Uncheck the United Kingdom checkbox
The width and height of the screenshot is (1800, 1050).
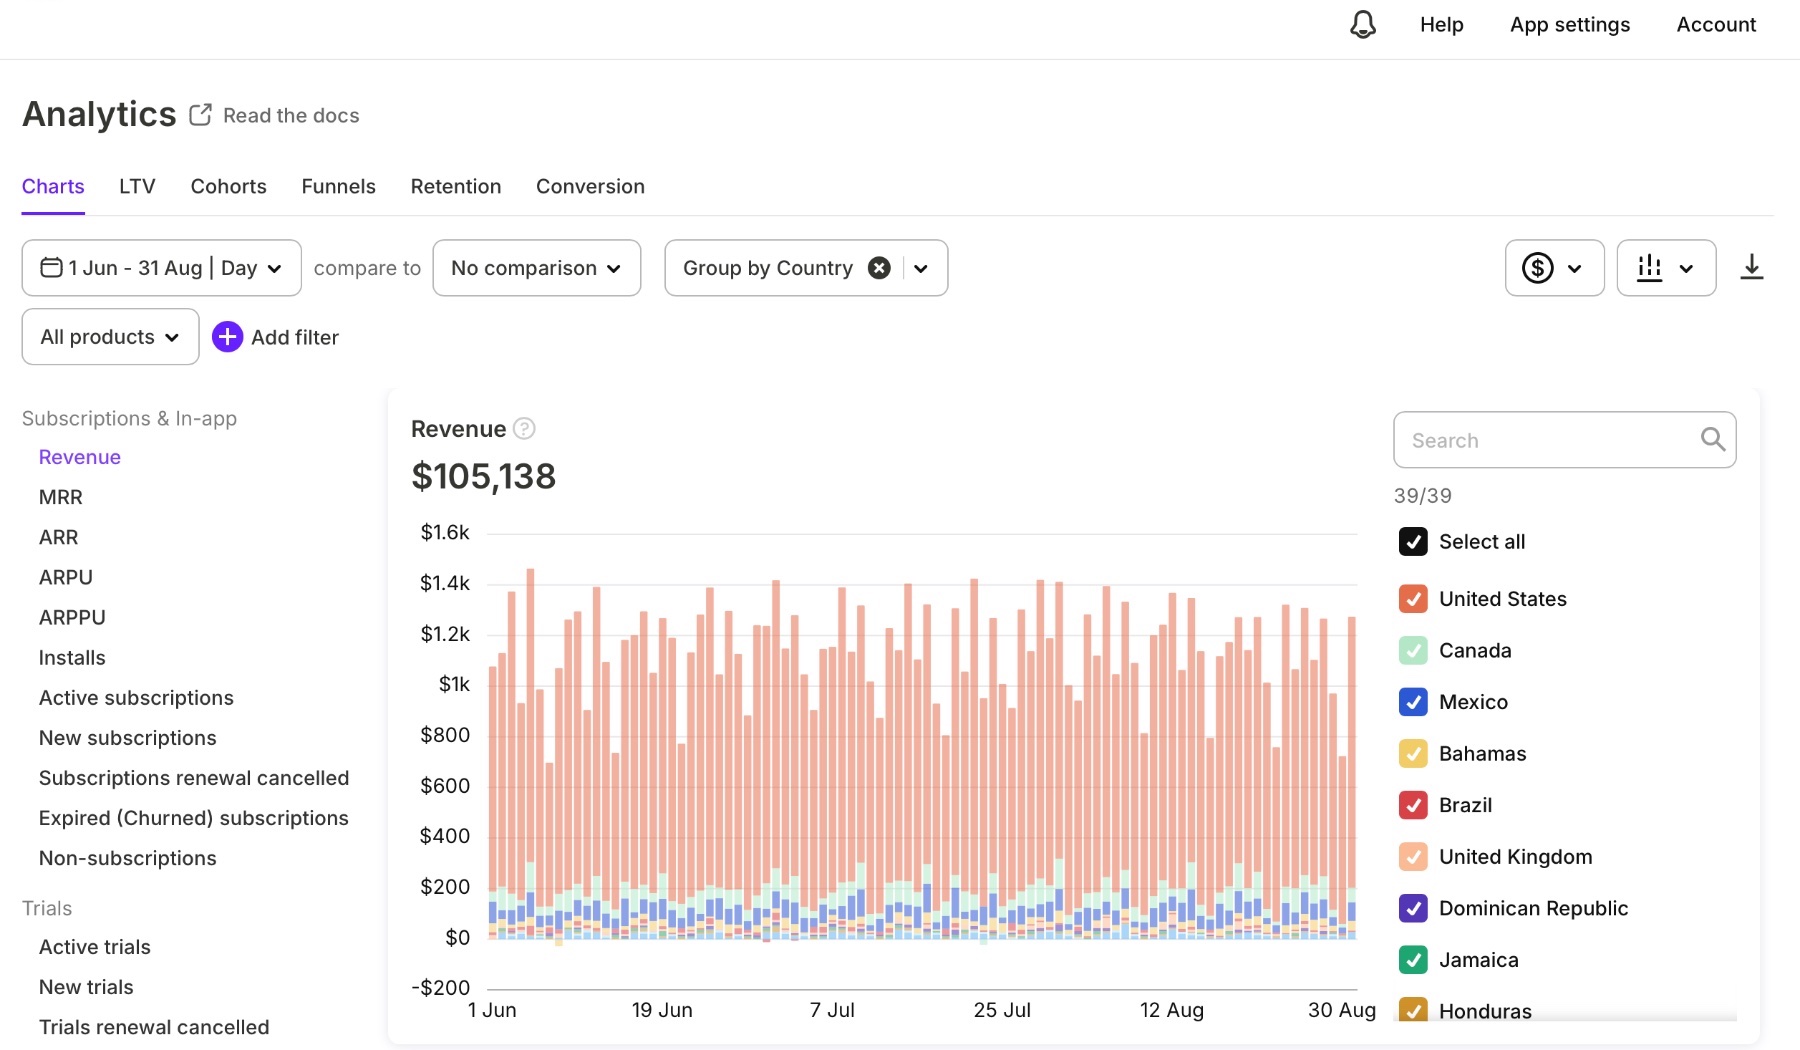coord(1413,857)
